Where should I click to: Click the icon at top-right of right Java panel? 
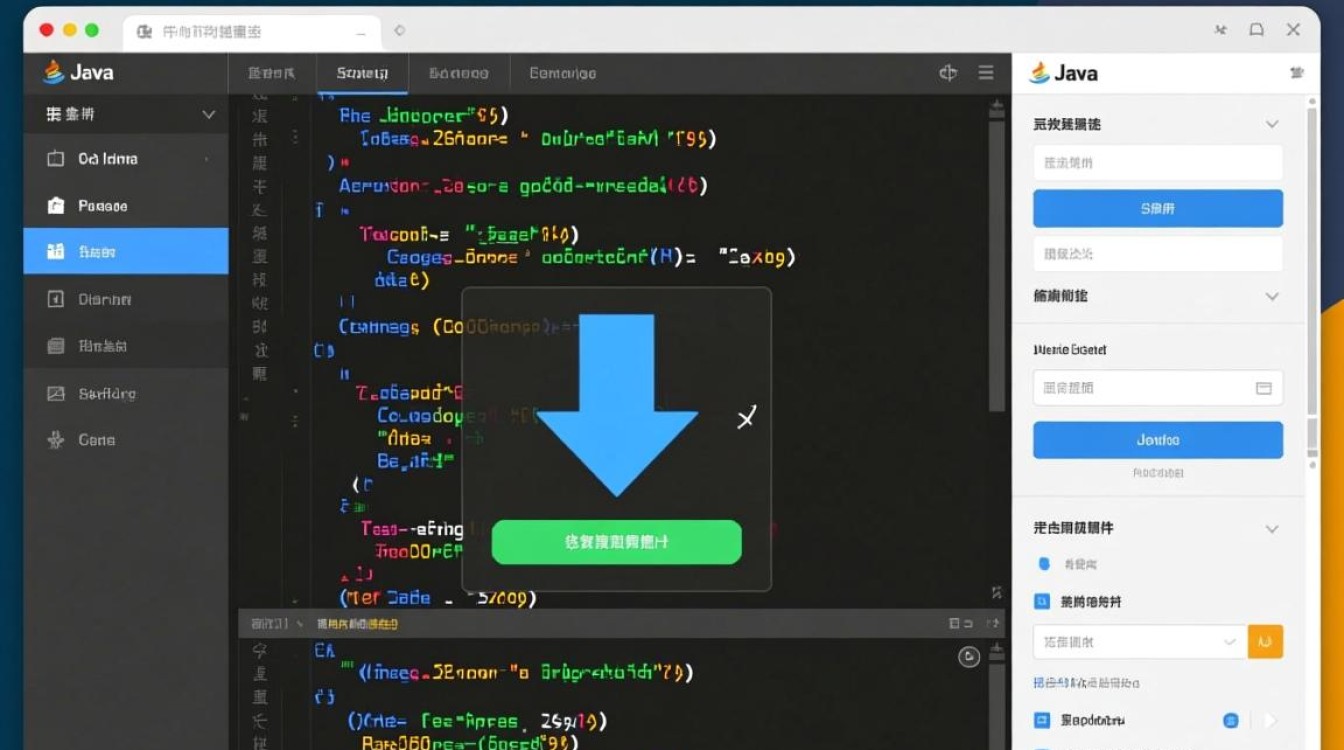coord(1297,73)
